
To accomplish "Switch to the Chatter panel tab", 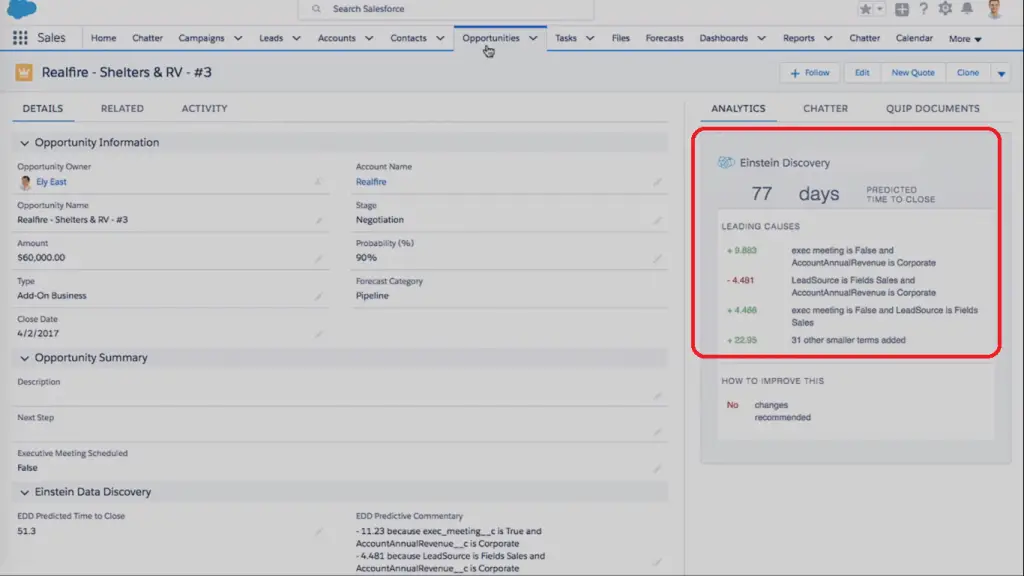I will coord(825,108).
